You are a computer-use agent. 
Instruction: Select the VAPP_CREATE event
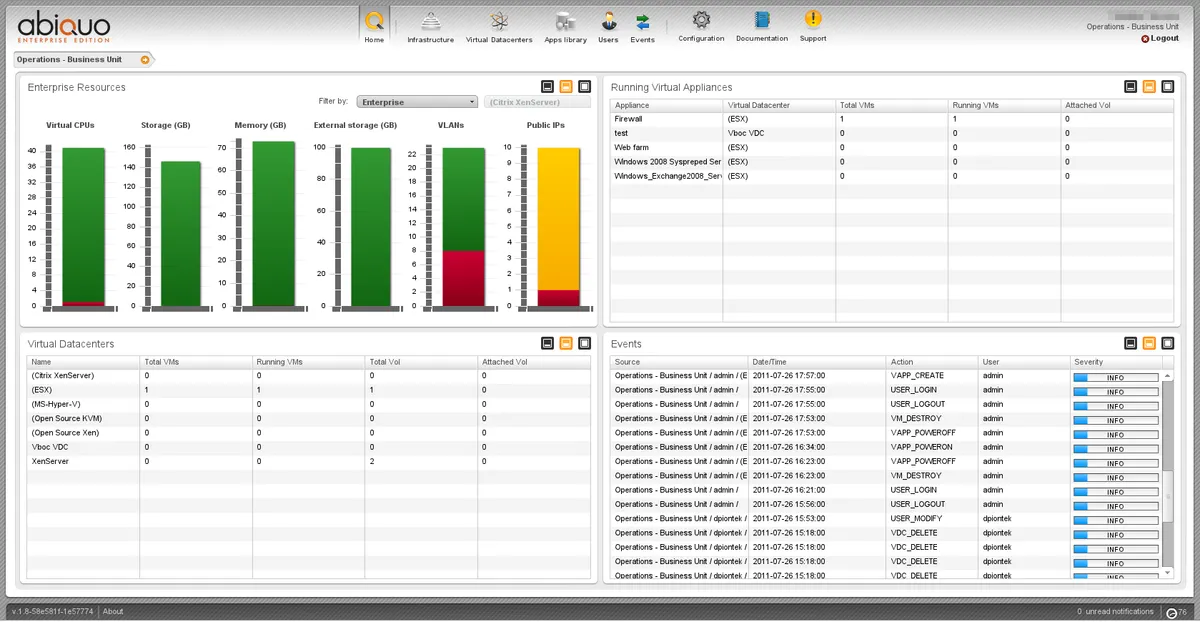pos(886,376)
